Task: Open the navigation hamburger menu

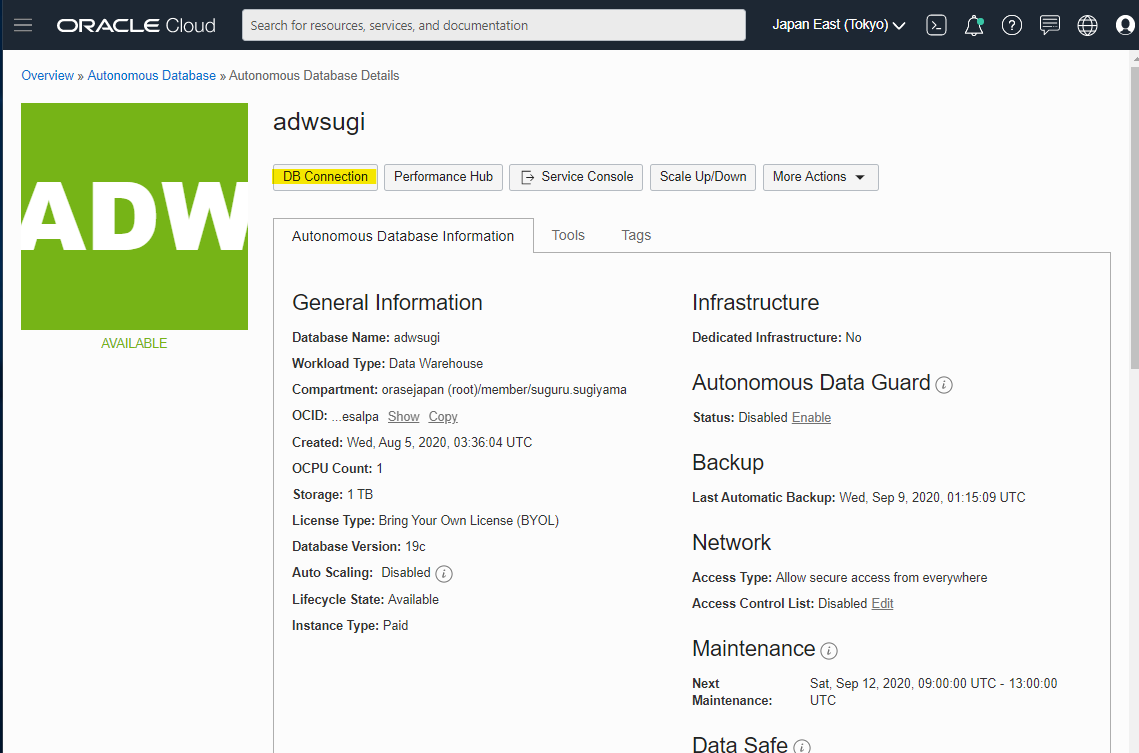Action: pyautogui.click(x=24, y=25)
